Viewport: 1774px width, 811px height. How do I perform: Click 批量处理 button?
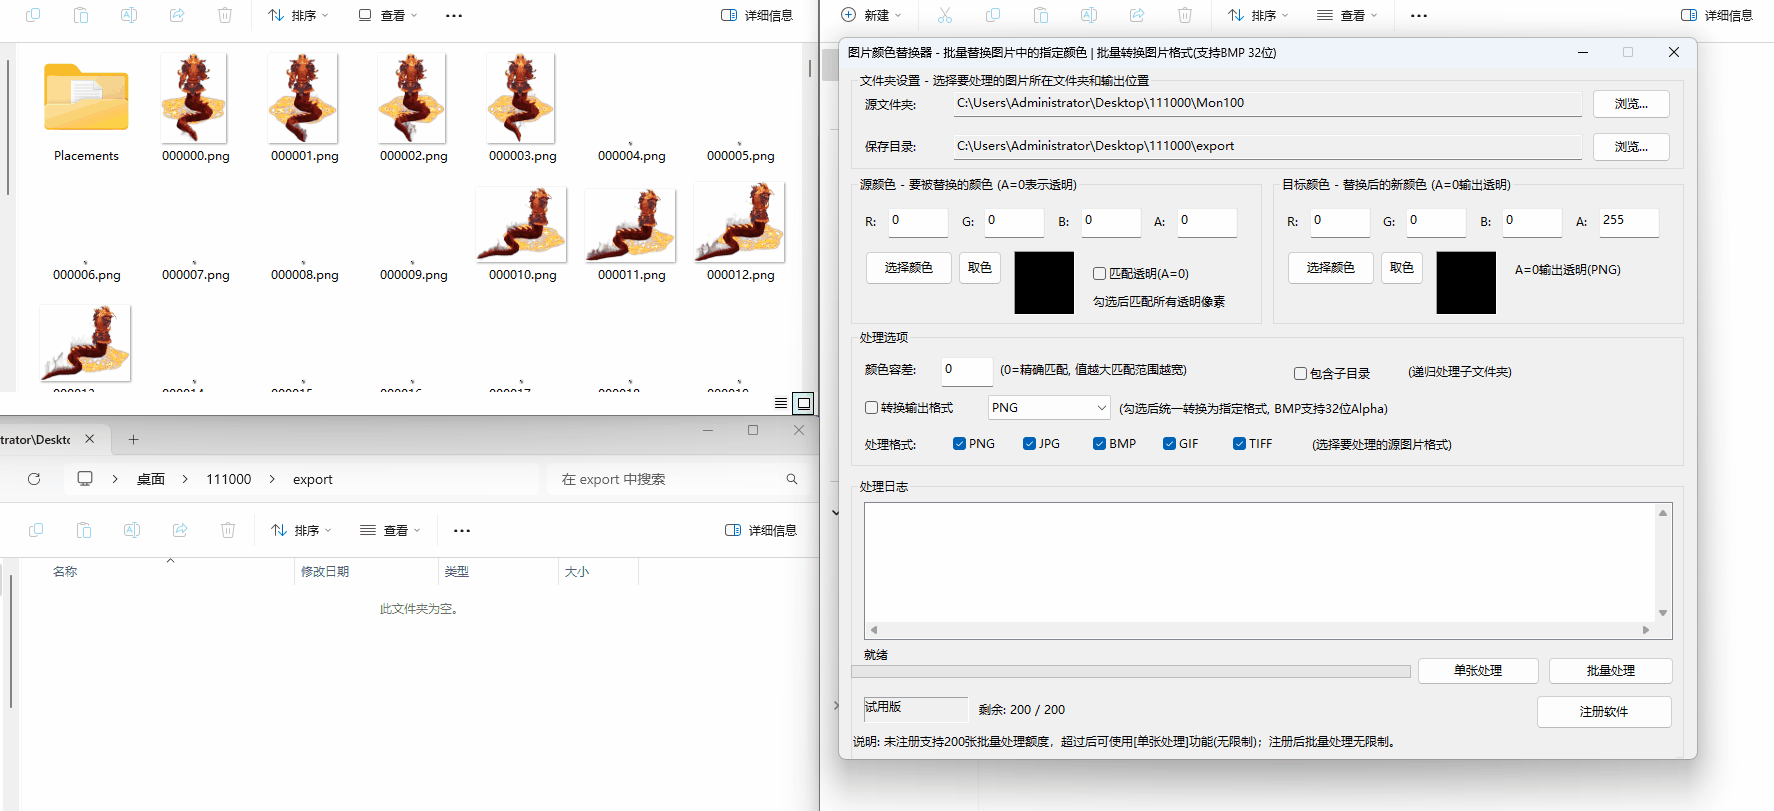(1610, 671)
